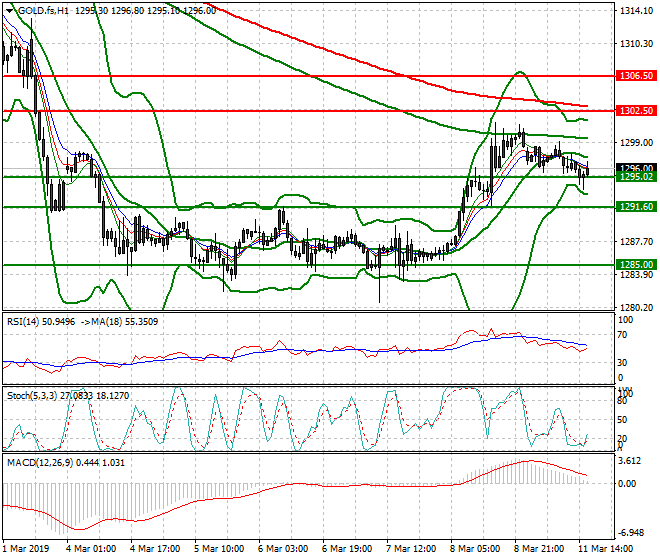Click the 6 Mar 19:00 time label
660x560 pixels.
[347, 549]
